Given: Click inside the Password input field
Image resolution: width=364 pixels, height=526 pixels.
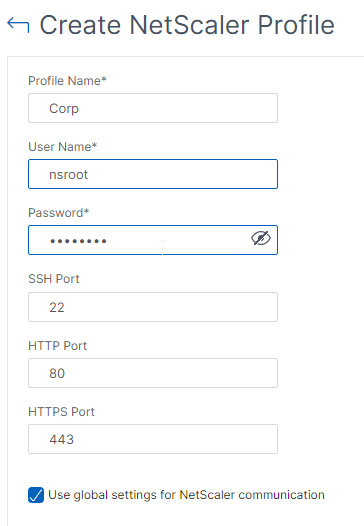Looking at the screenshot, I should (153, 240).
